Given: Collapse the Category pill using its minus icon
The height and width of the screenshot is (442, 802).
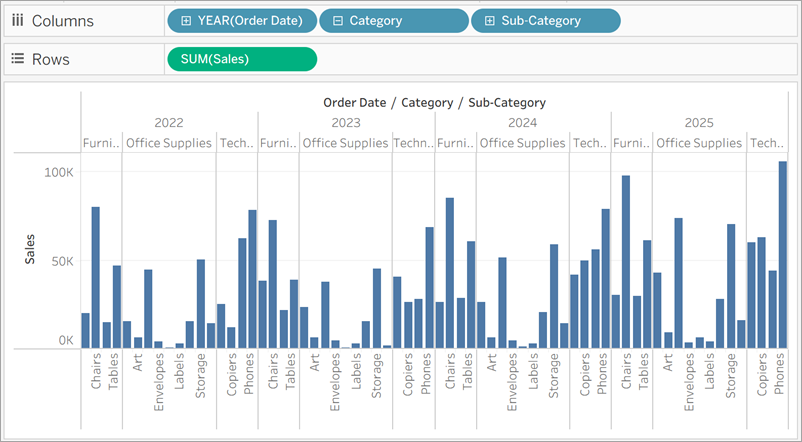Looking at the screenshot, I should (337, 20).
